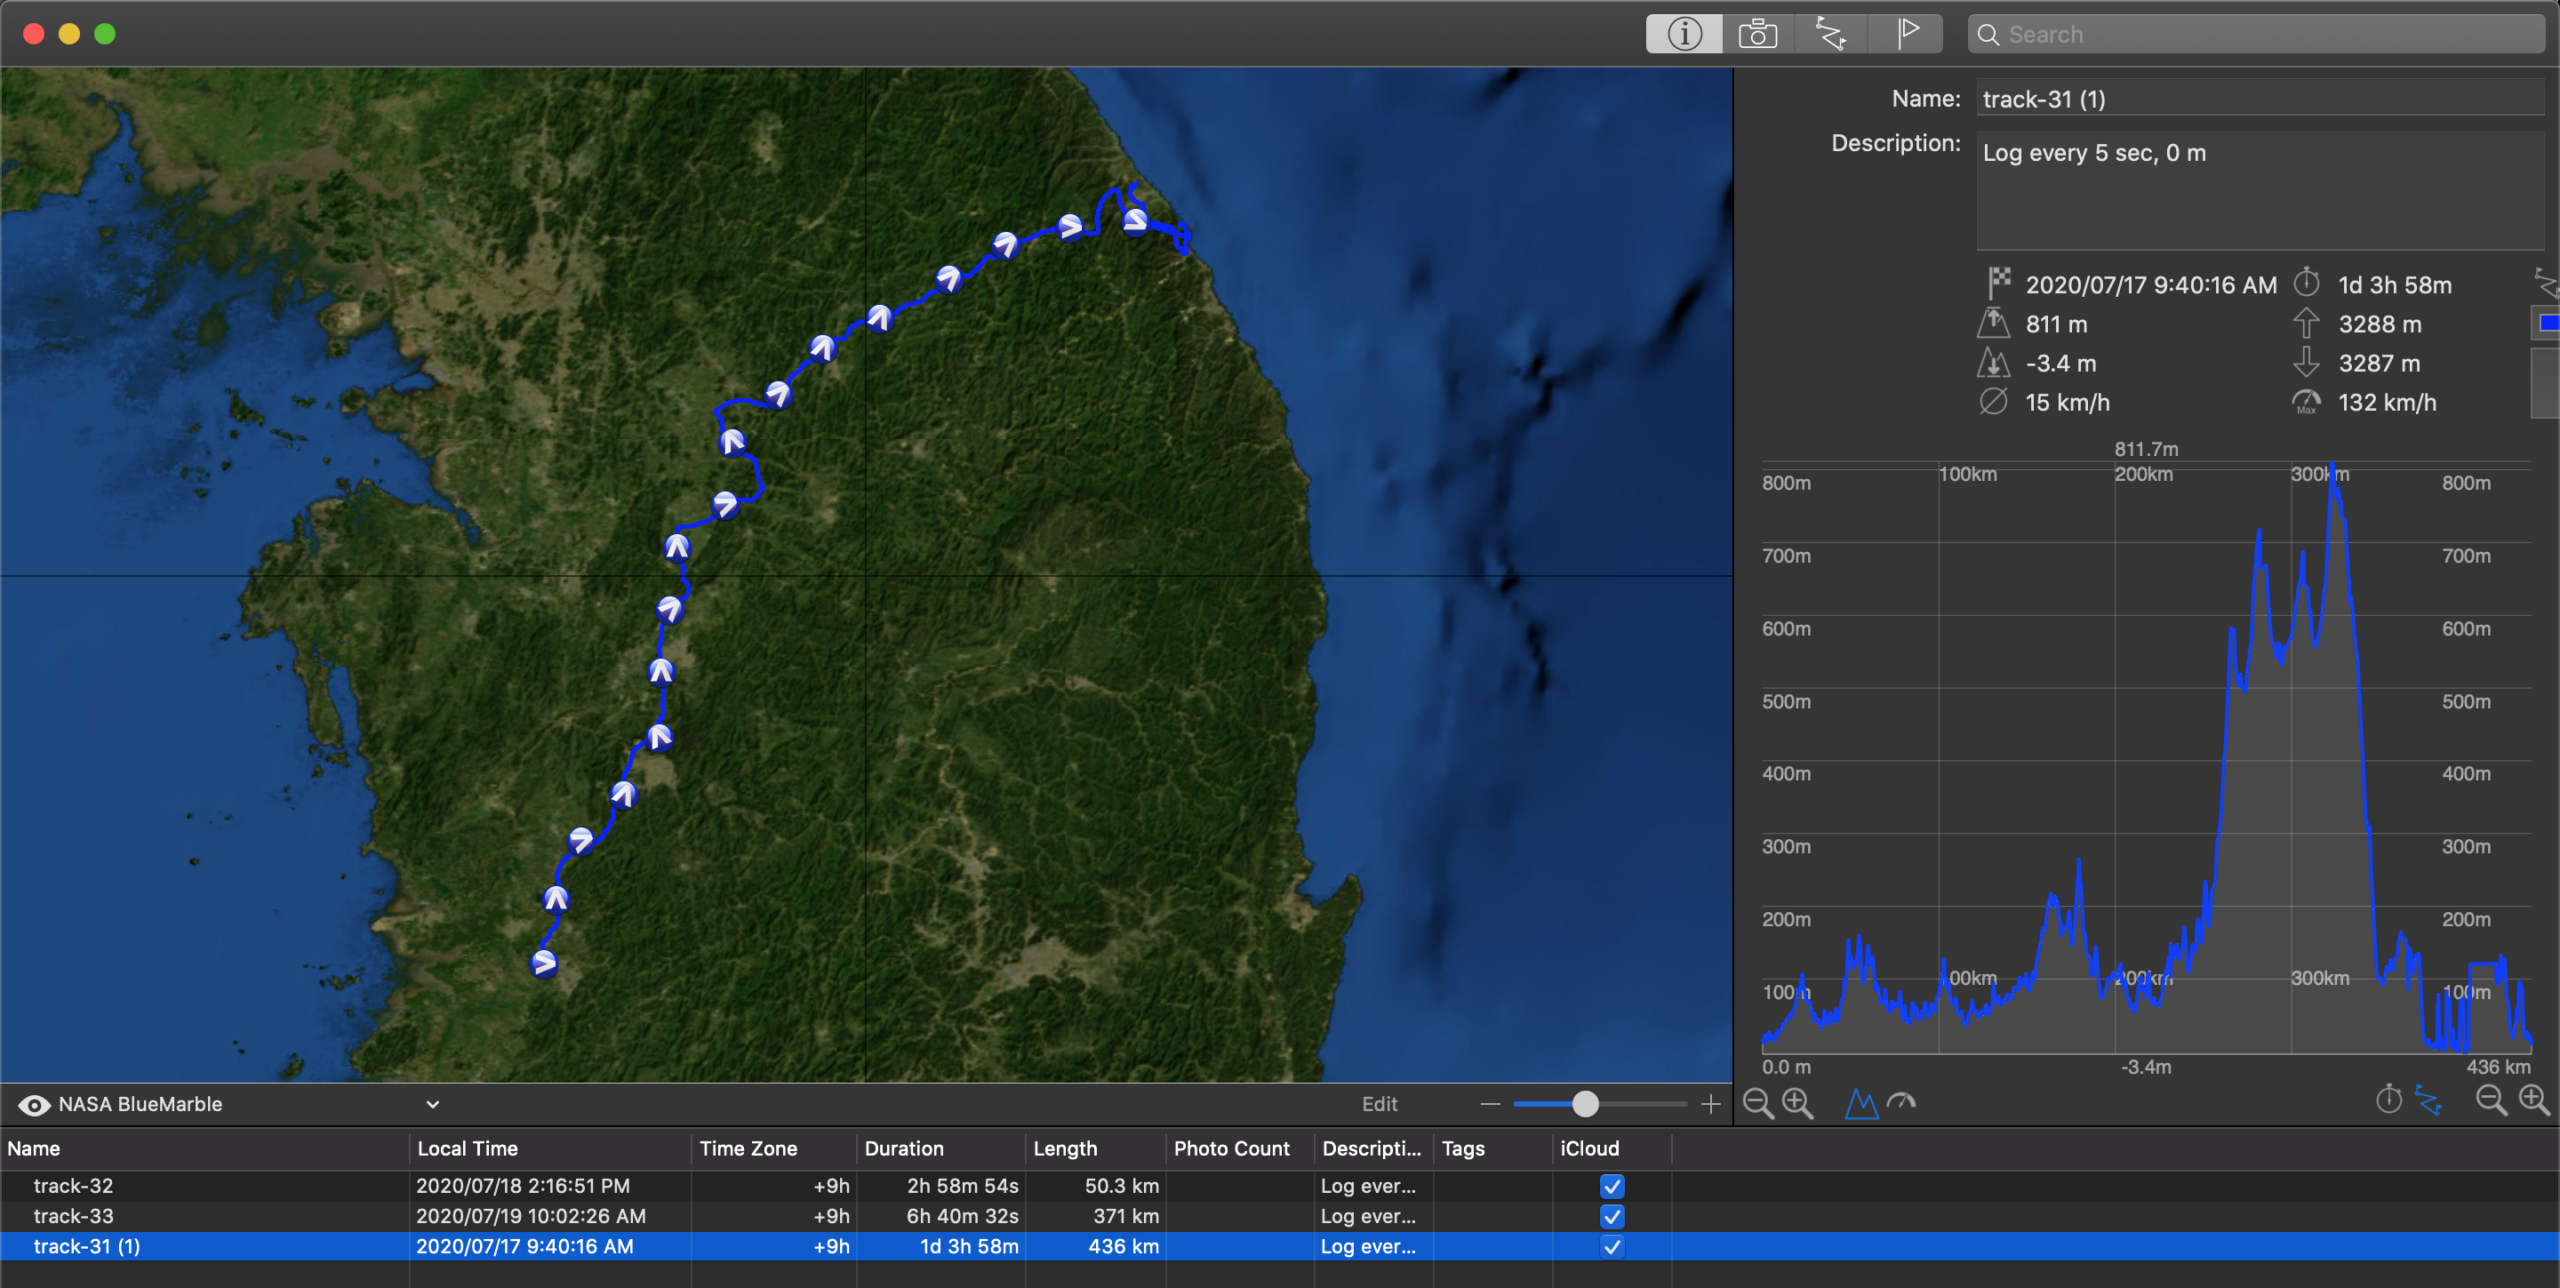Open the Info panel tab in toolbar
2560x1288 pixels.
[x=1684, y=34]
